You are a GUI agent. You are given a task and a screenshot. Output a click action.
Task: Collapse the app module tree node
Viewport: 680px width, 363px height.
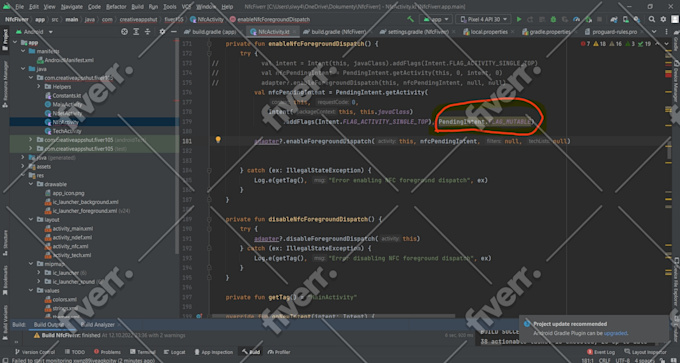coord(16,43)
